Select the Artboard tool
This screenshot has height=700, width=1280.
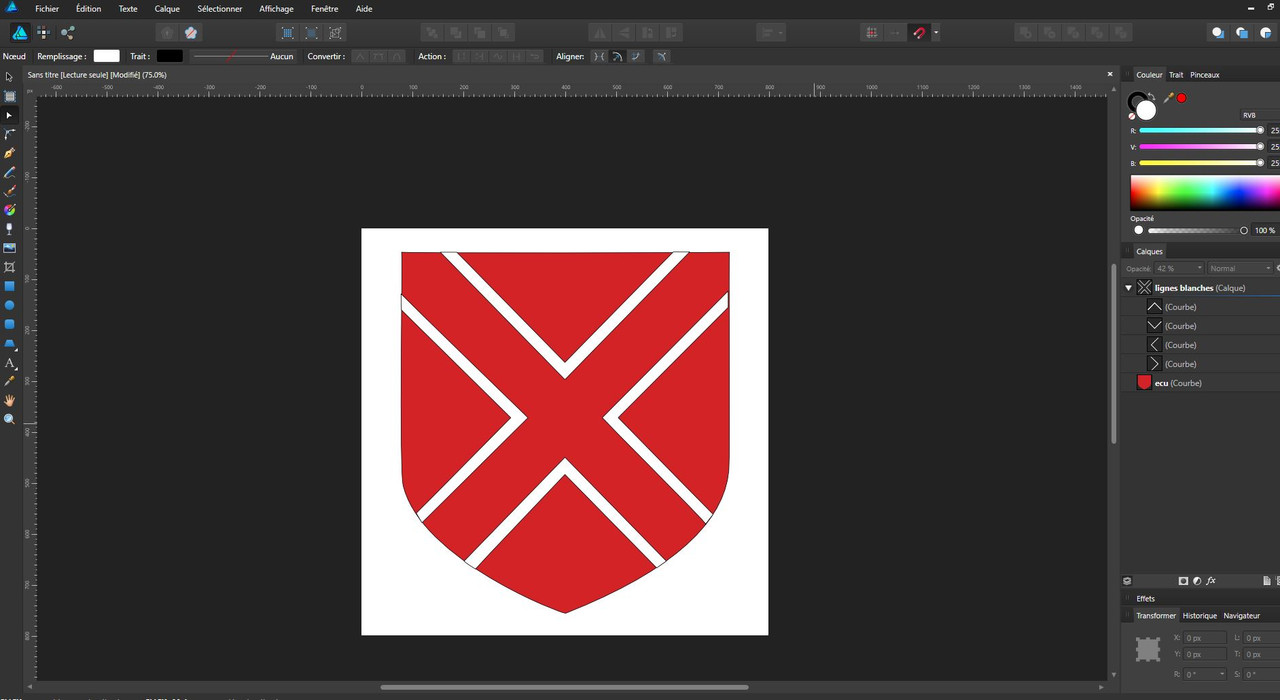pos(9,96)
